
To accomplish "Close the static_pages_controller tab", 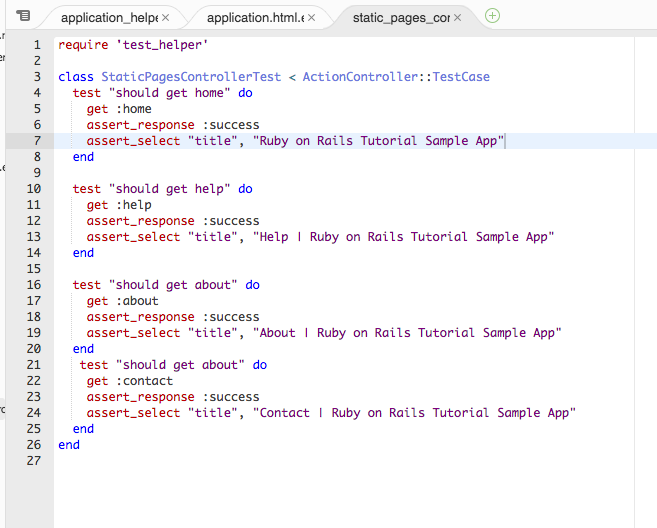I will tap(458, 18).
